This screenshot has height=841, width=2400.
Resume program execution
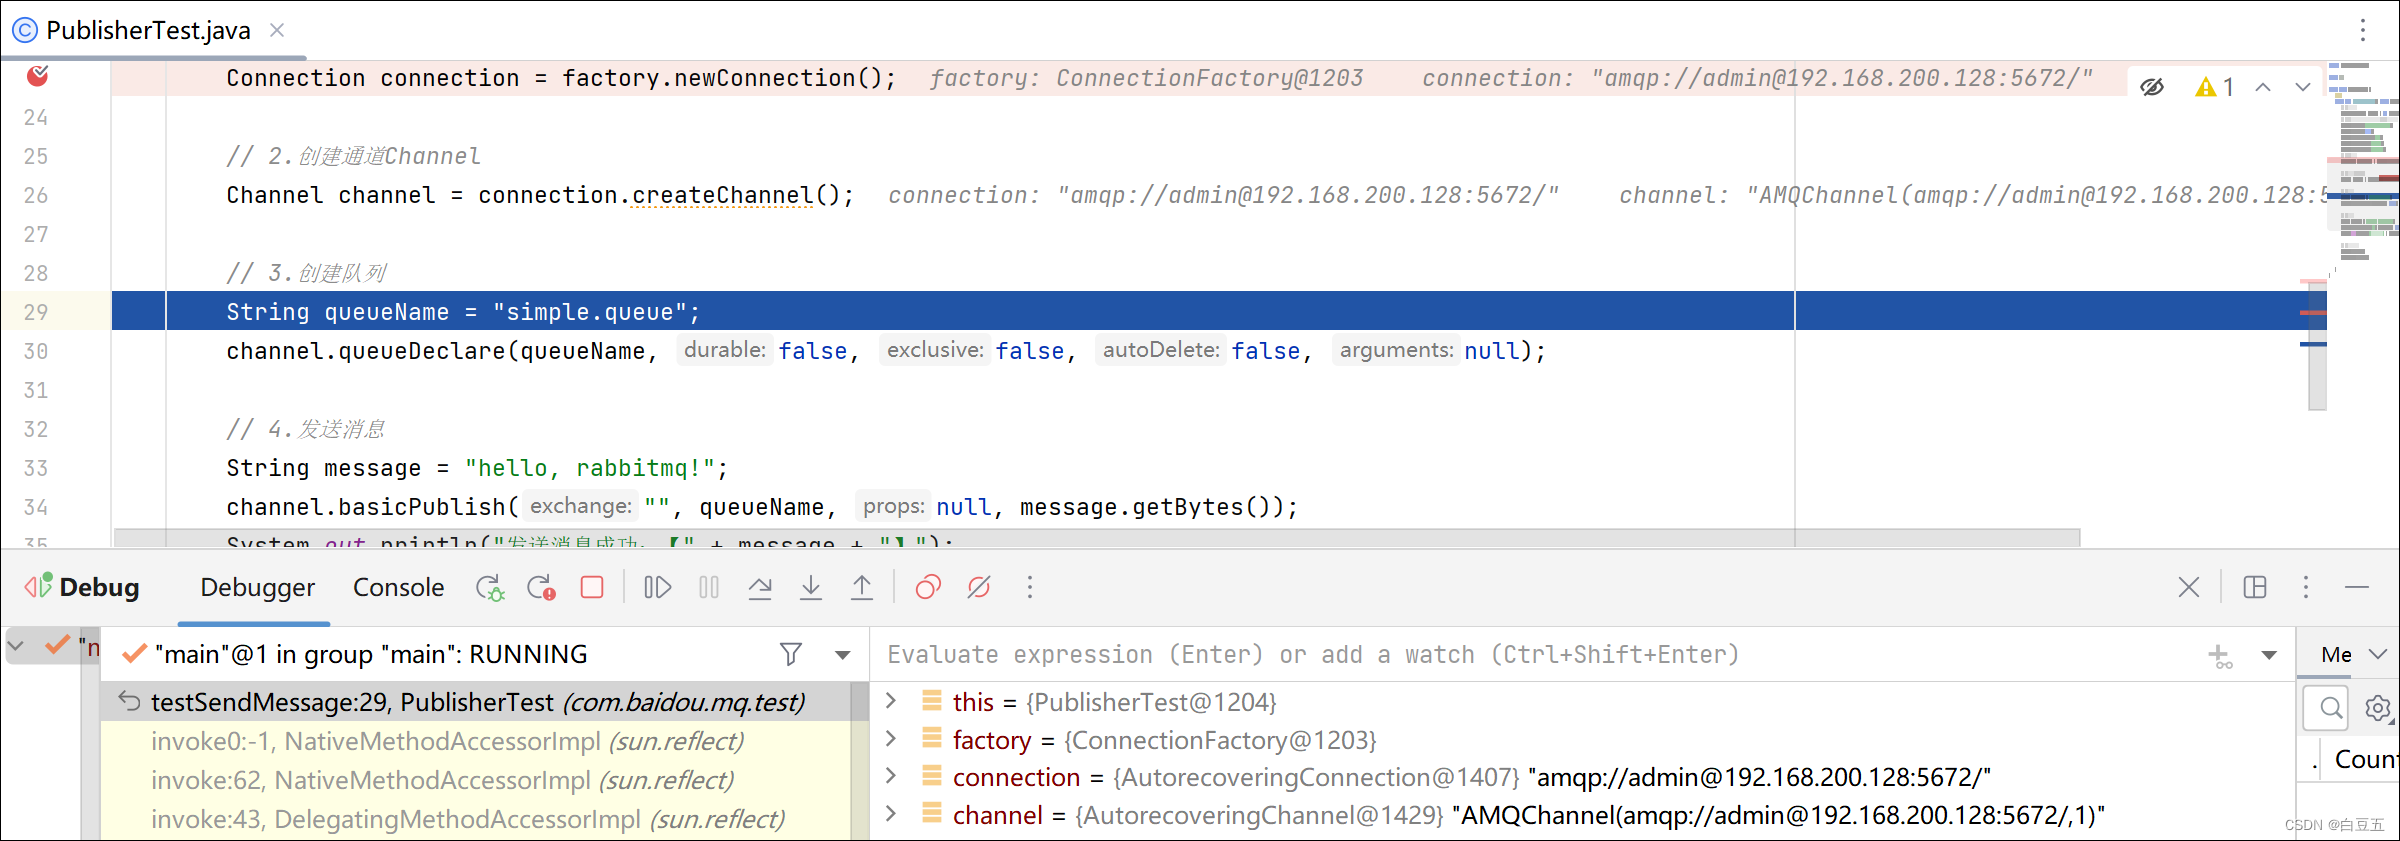[x=657, y=587]
